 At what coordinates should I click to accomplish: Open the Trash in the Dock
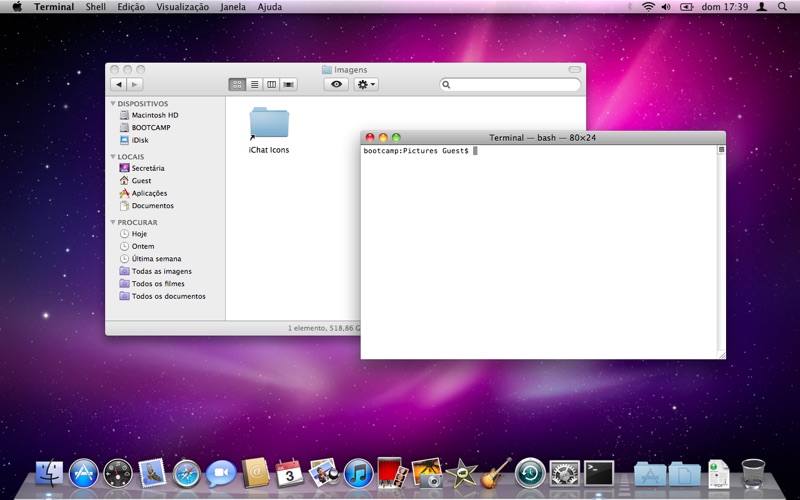[753, 473]
